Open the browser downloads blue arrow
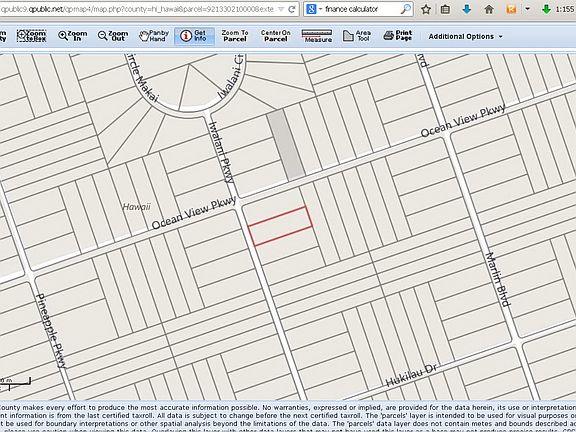This screenshot has width=576, height=432. click(467, 9)
